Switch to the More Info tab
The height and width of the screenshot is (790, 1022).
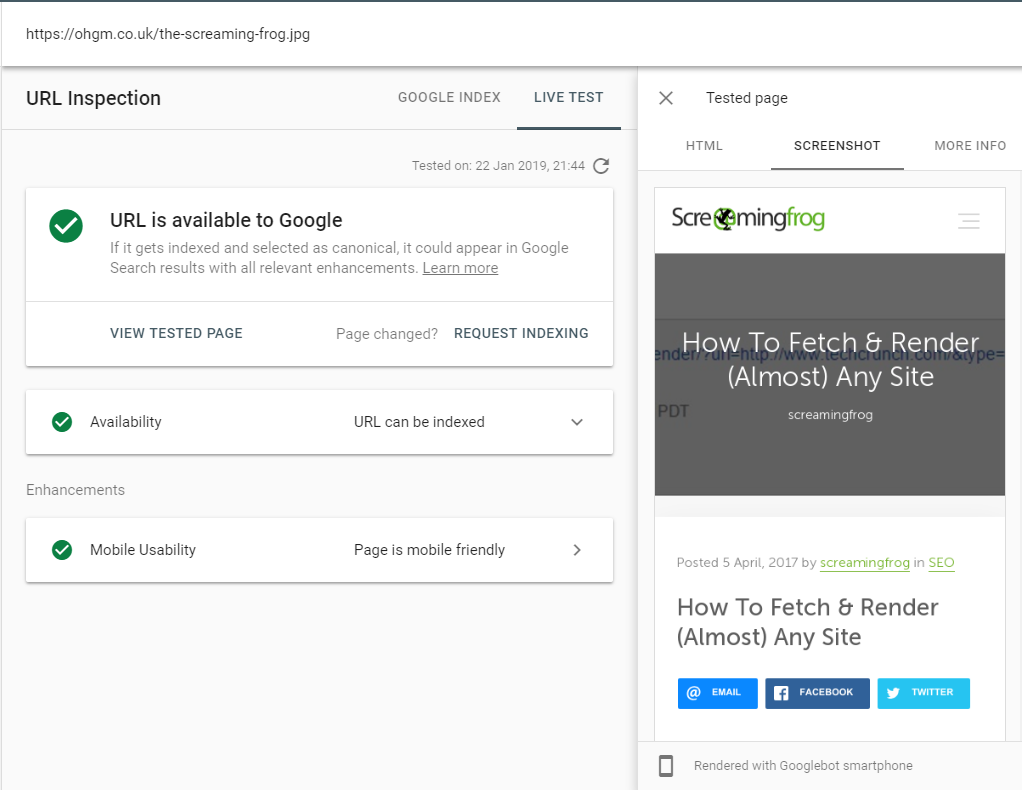pos(970,145)
